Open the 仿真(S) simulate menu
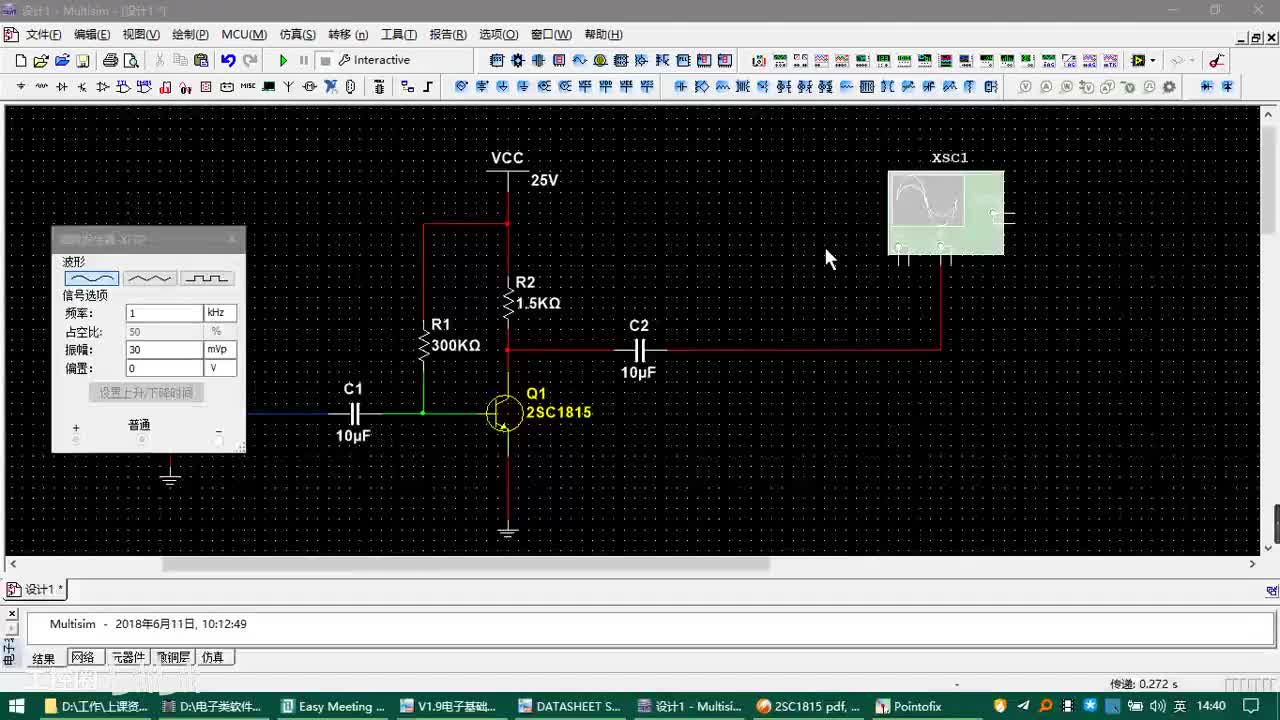The width and height of the screenshot is (1280, 720). (x=297, y=35)
